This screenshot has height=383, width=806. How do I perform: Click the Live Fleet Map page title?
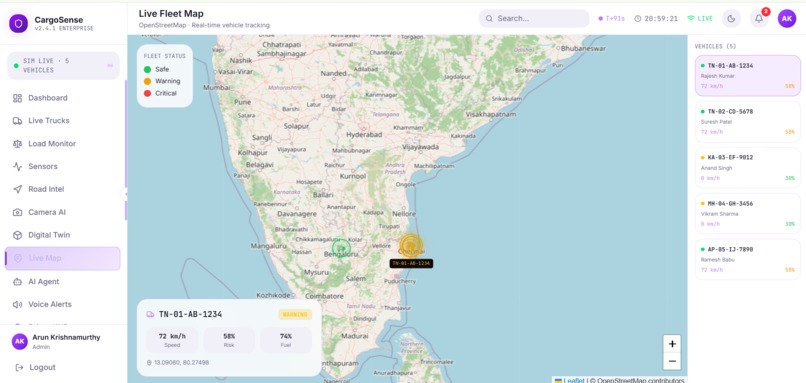(171, 14)
